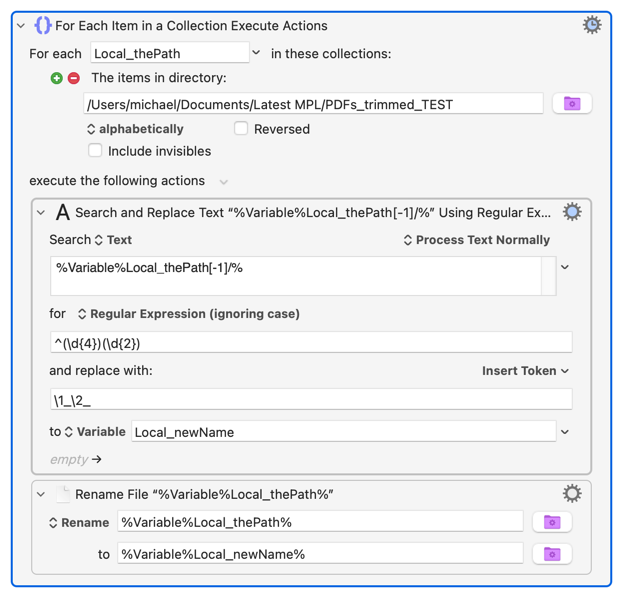Click the Local_newName variable field
This screenshot has width=623, height=601.
[342, 432]
